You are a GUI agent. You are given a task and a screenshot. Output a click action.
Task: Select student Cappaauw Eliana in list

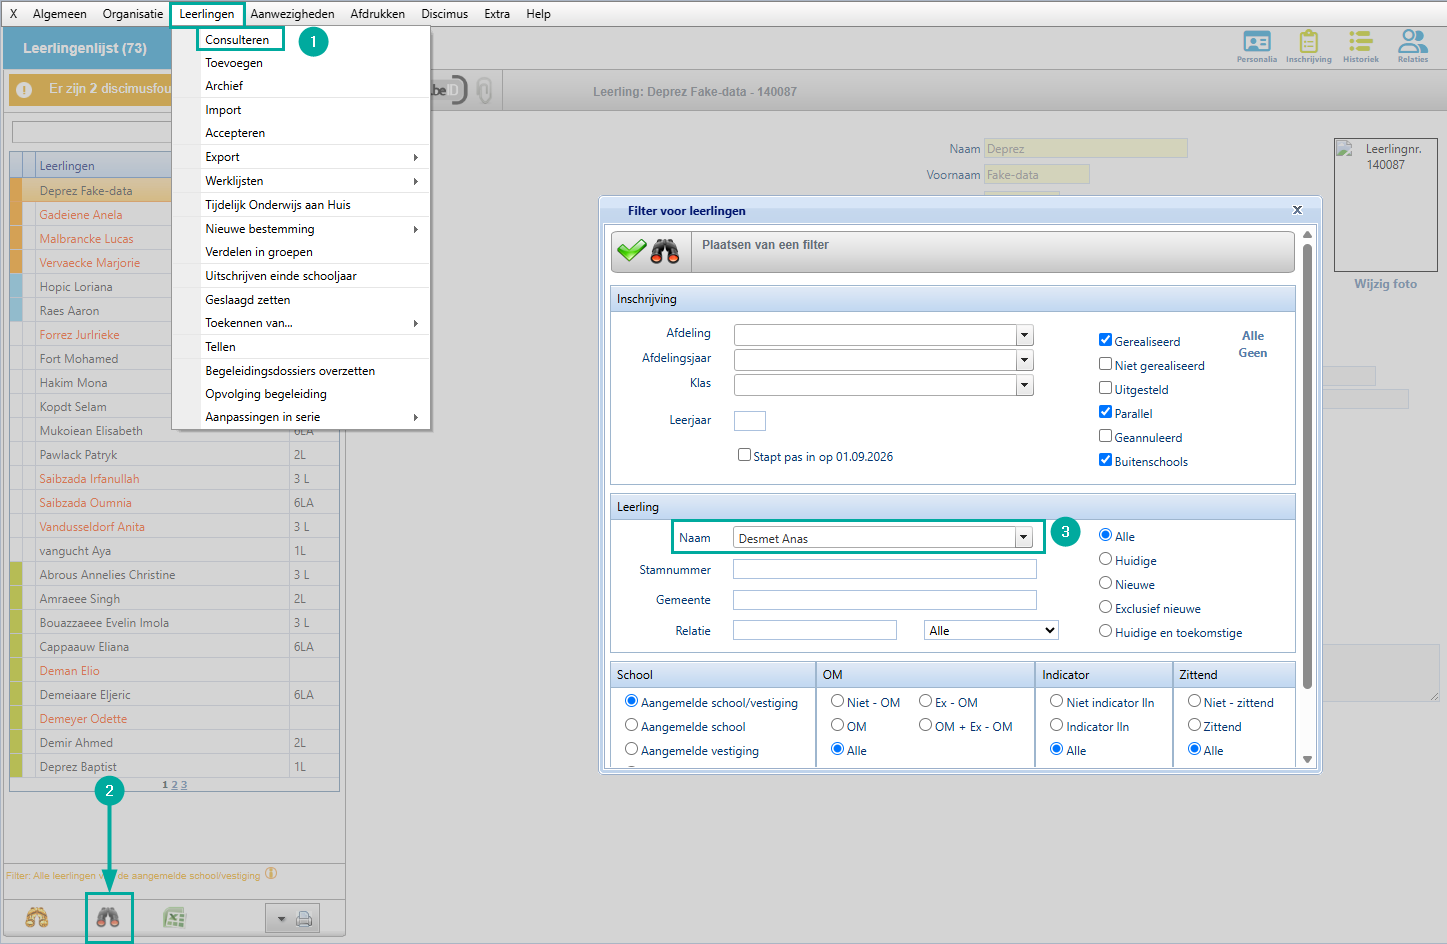[x=174, y=647]
